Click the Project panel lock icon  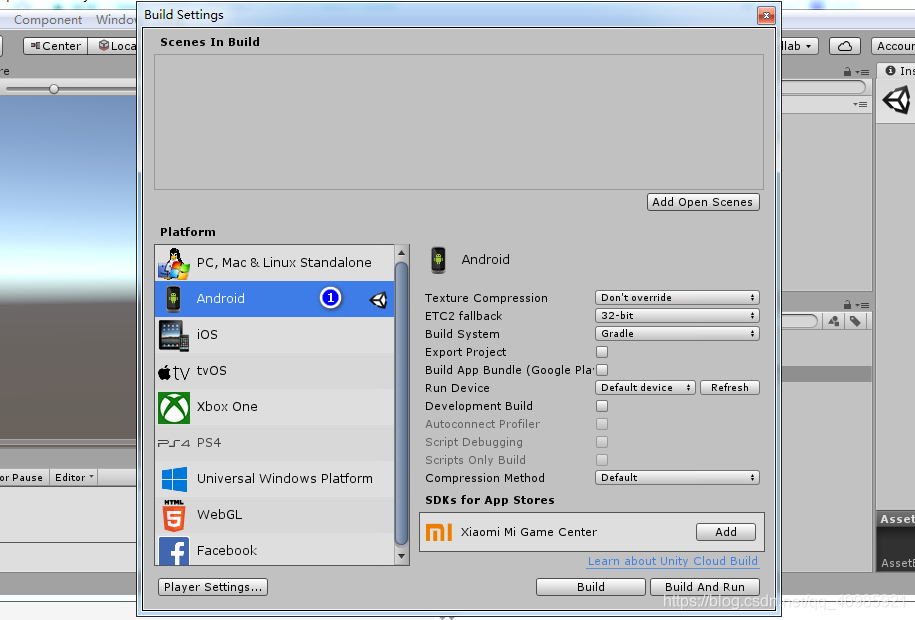click(847, 305)
